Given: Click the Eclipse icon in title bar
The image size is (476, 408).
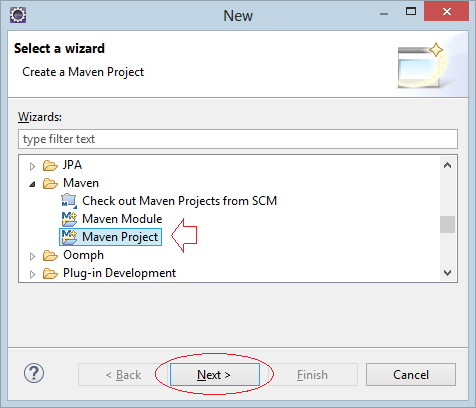Looking at the screenshot, I should click(x=18, y=15).
